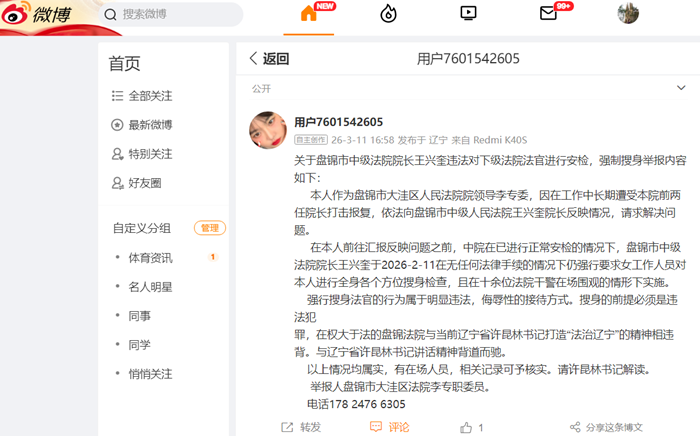The height and width of the screenshot is (436, 700).
Task: Select 全部关注 in sidebar
Action: pyautogui.click(x=150, y=96)
